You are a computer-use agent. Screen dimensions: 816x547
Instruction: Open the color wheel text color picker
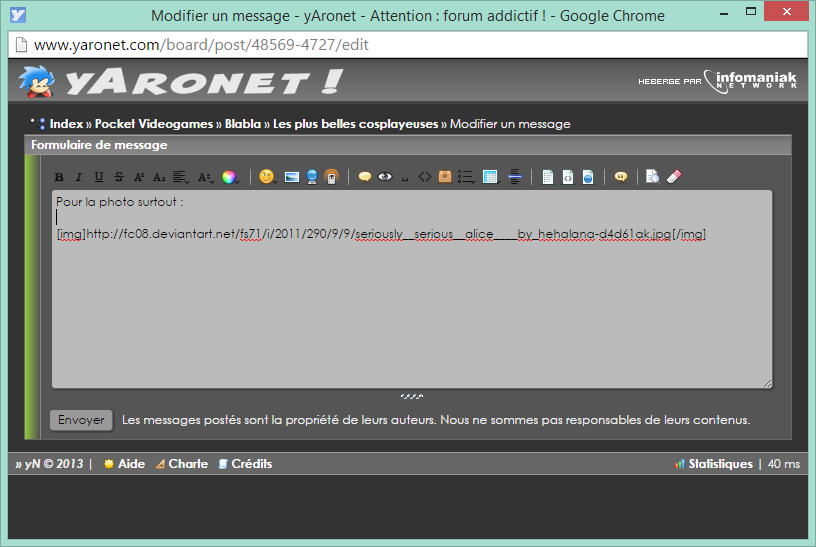[229, 177]
